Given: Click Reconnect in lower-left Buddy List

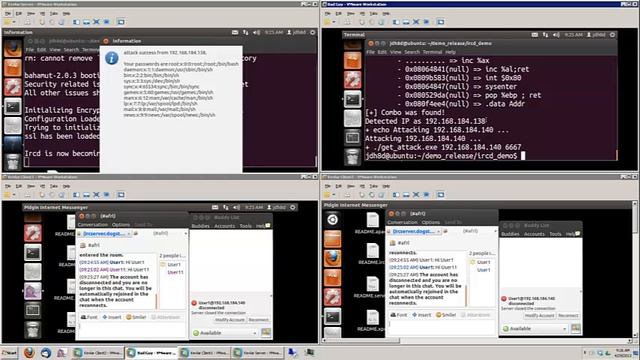Looking at the screenshot, I should [258, 320].
